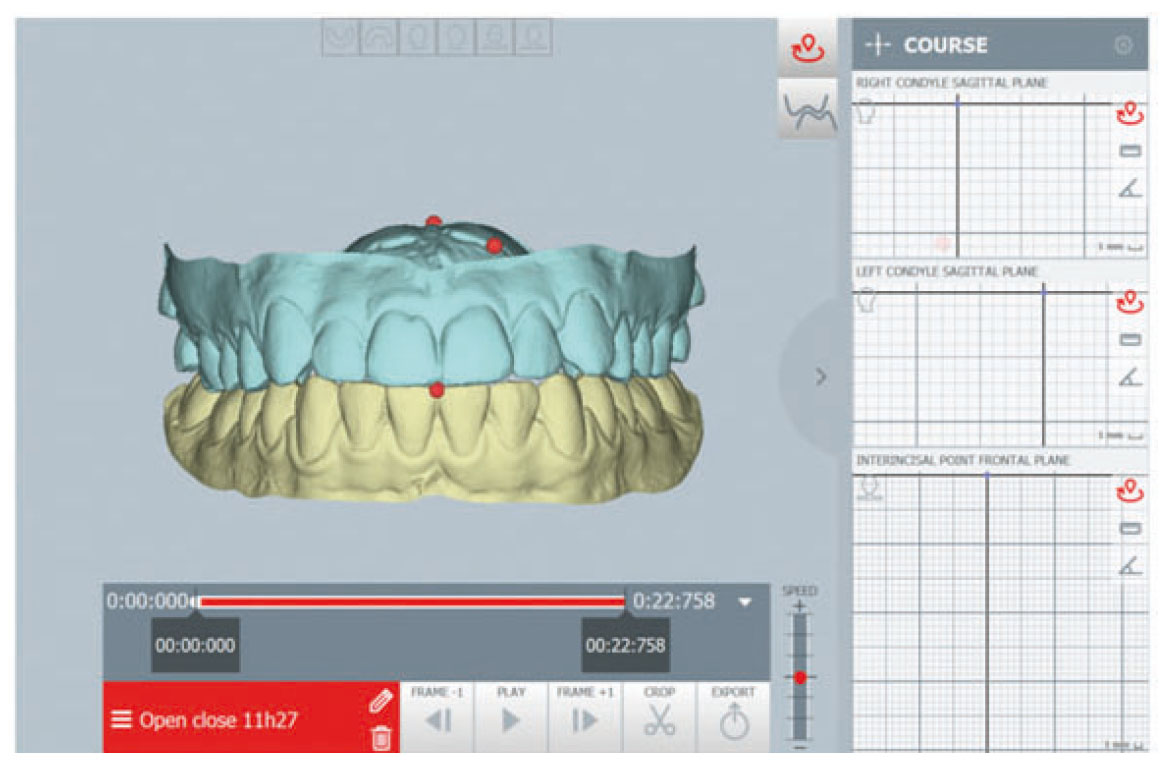1168x767 pixels.
Task: Click the top red palate point on 3D model
Action: (434, 221)
